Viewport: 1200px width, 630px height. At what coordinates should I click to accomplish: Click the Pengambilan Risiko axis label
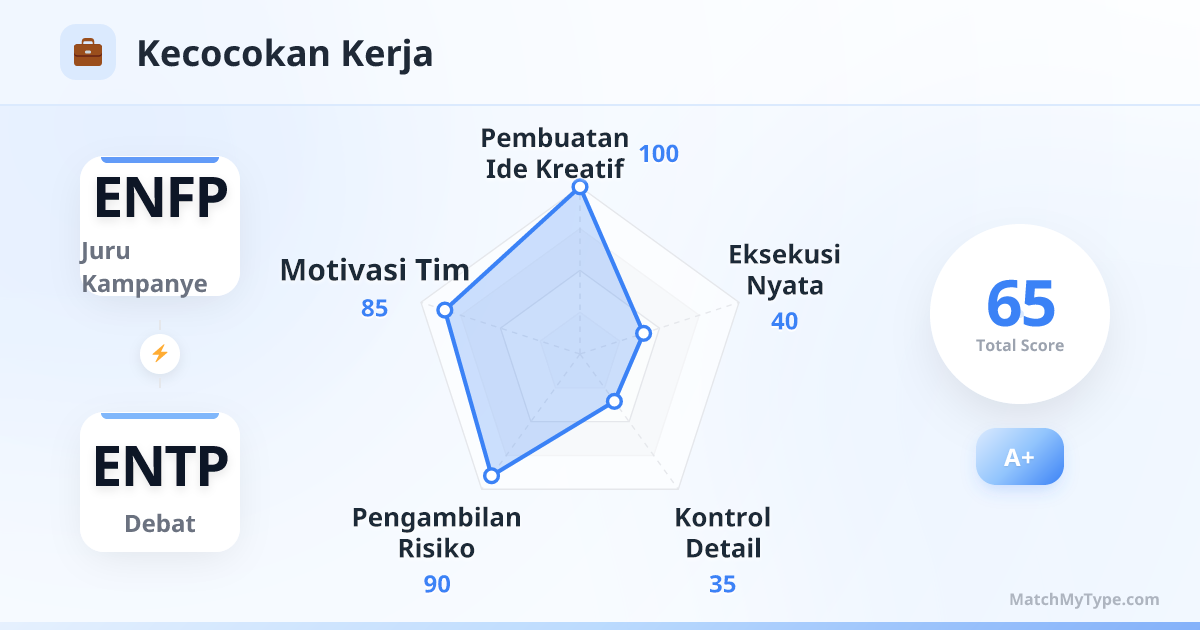tap(437, 533)
